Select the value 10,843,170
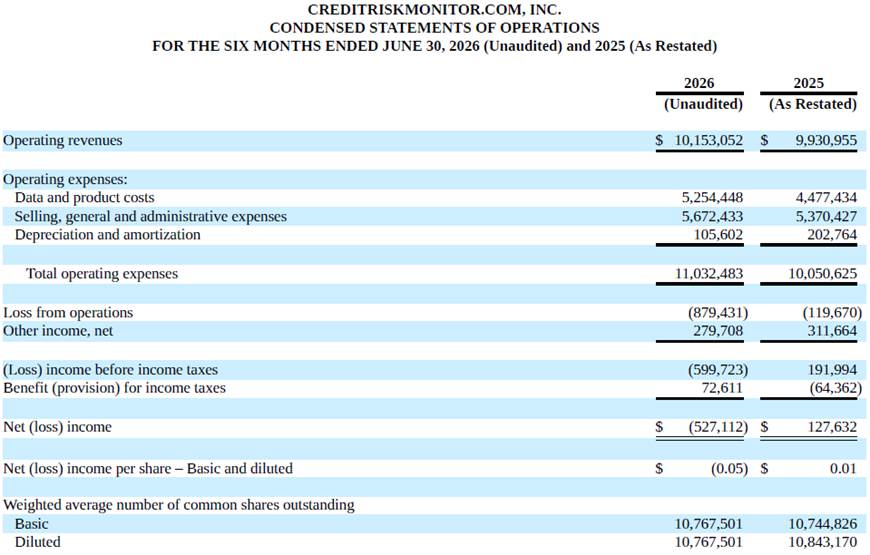Screen dimensions: 870x555 pyautogui.click(x=823, y=542)
